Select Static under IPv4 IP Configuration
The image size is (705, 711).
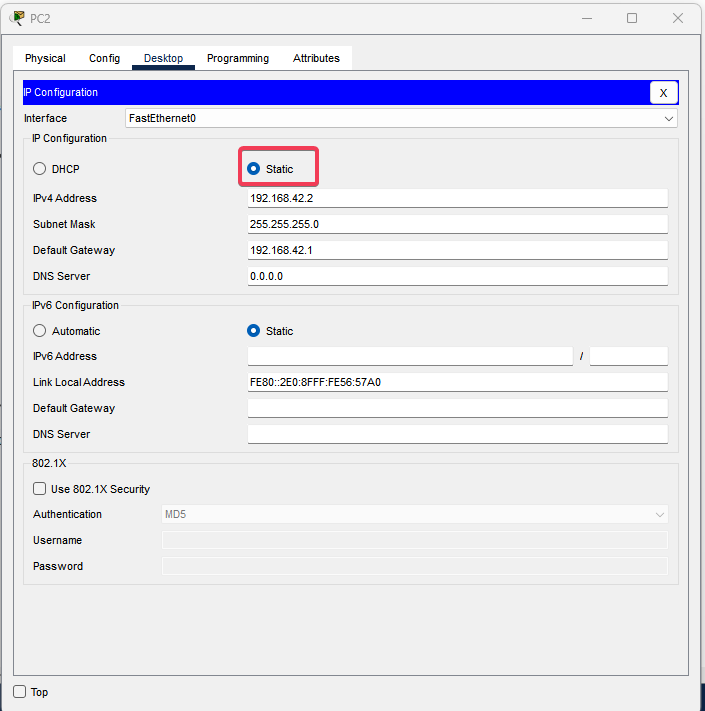(x=254, y=169)
